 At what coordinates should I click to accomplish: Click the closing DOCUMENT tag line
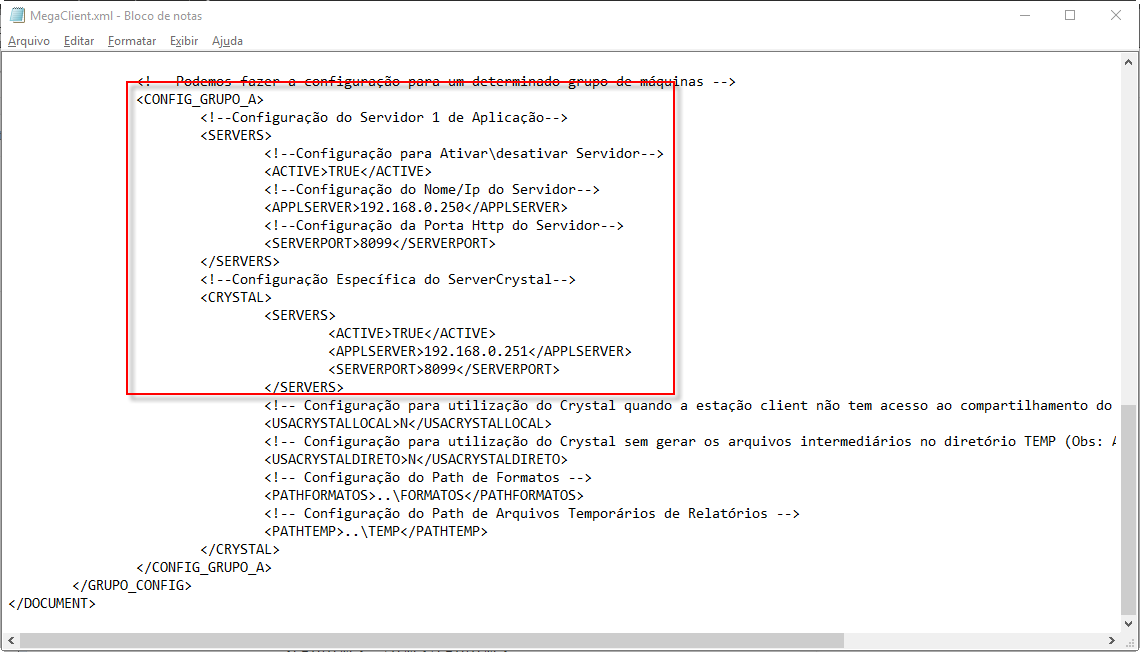pos(52,604)
